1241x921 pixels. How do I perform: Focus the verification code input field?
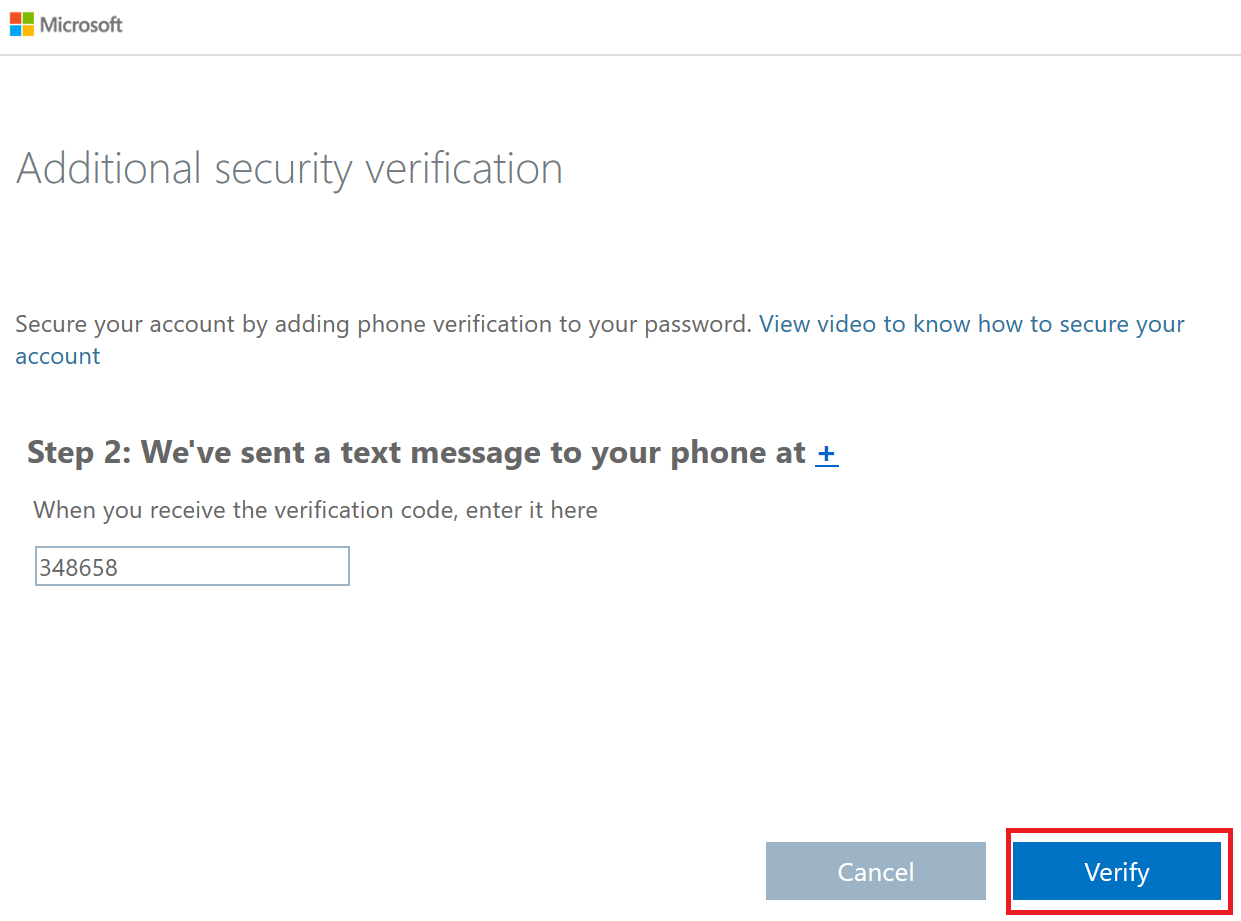point(192,566)
